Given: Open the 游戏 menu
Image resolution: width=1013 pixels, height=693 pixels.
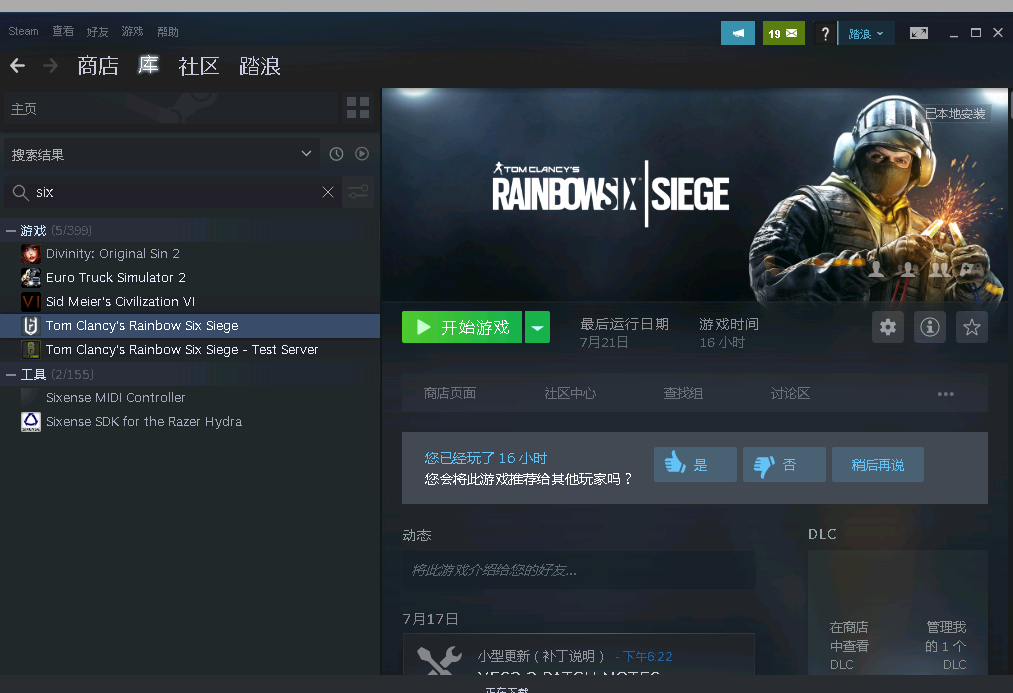Looking at the screenshot, I should pyautogui.click(x=132, y=31).
